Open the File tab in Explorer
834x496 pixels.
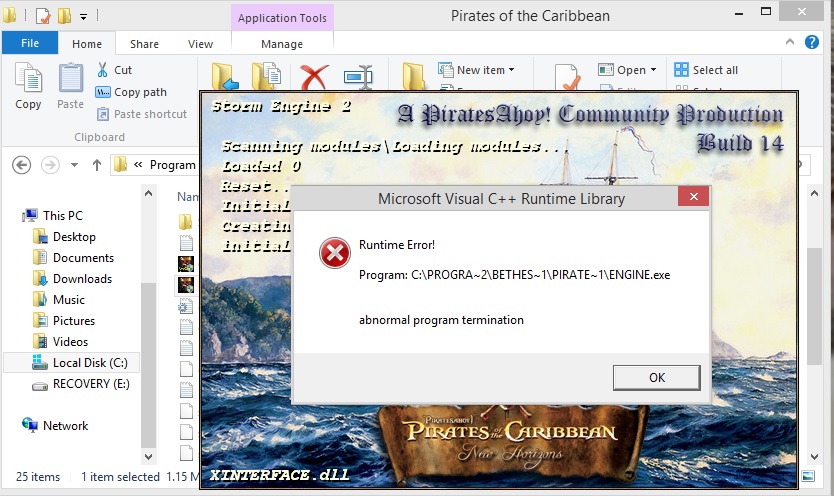pos(30,43)
